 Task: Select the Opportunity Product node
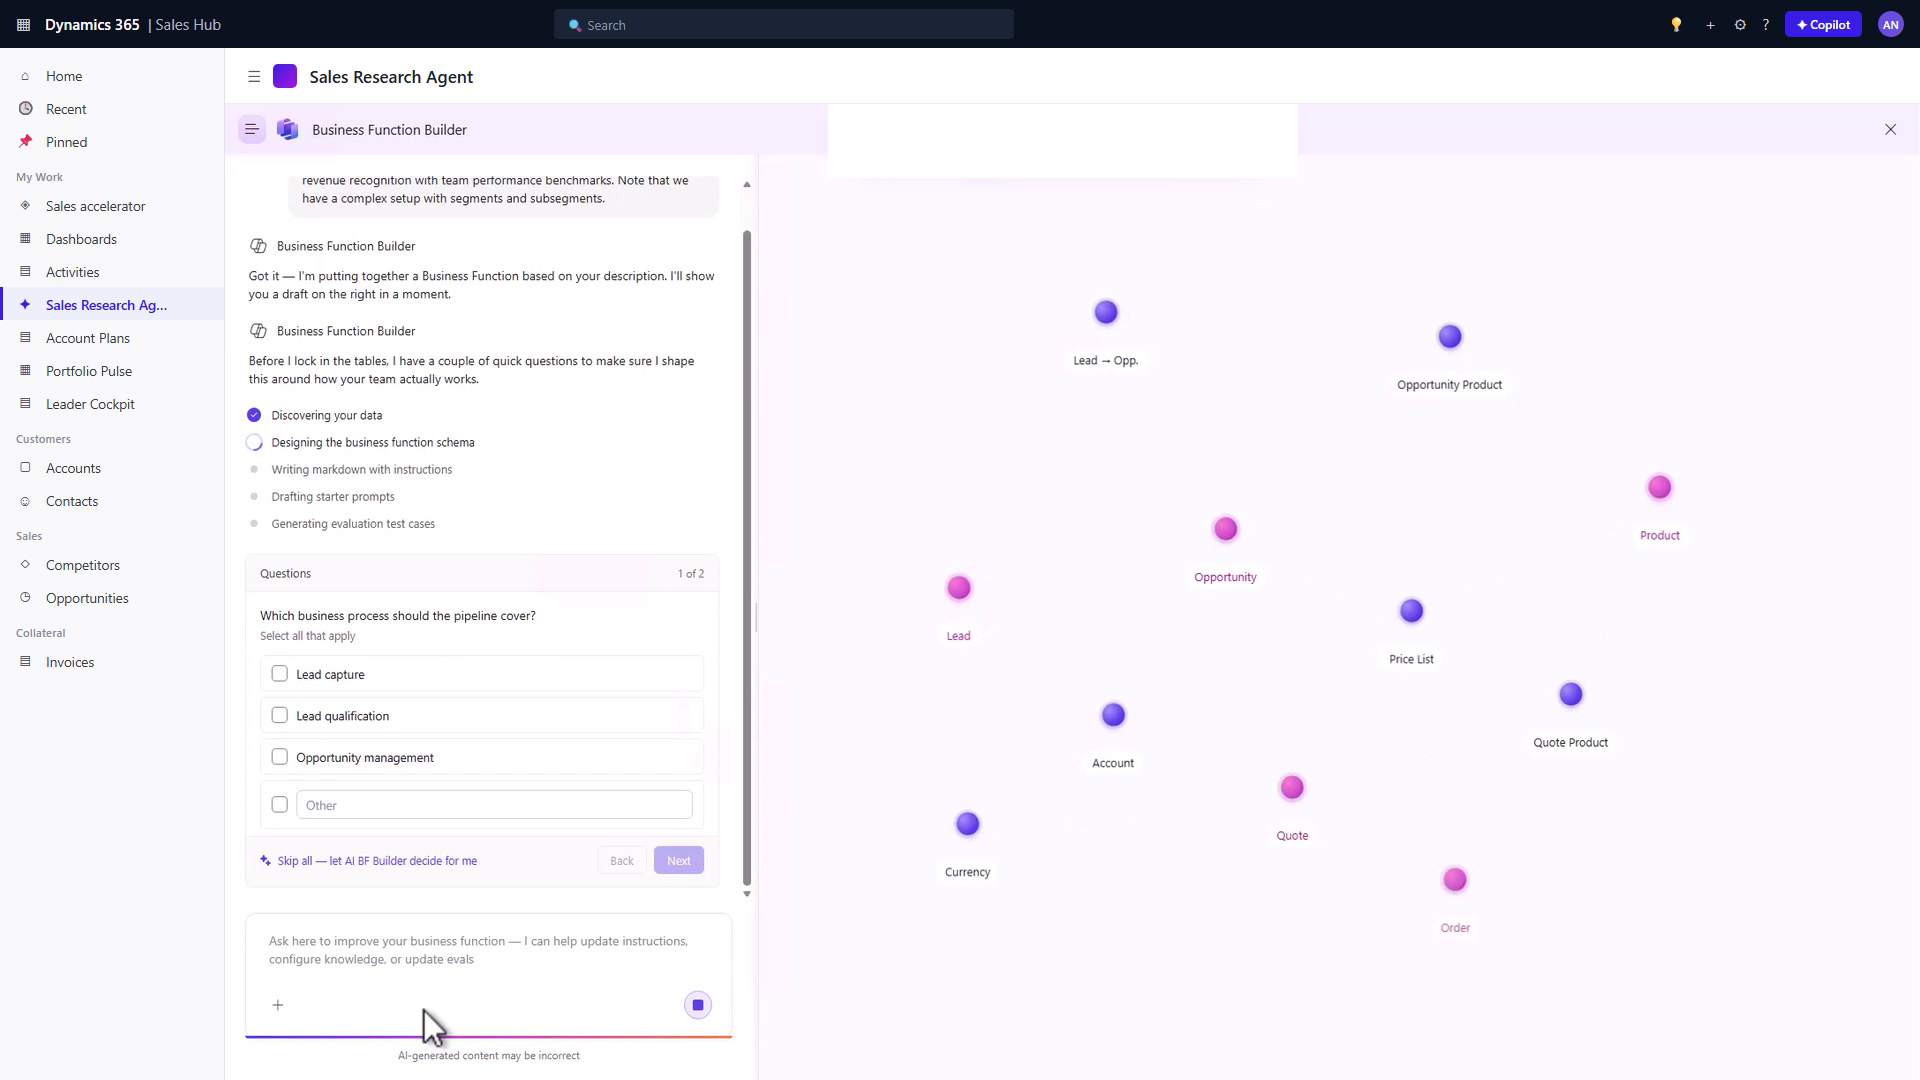[x=1449, y=337]
